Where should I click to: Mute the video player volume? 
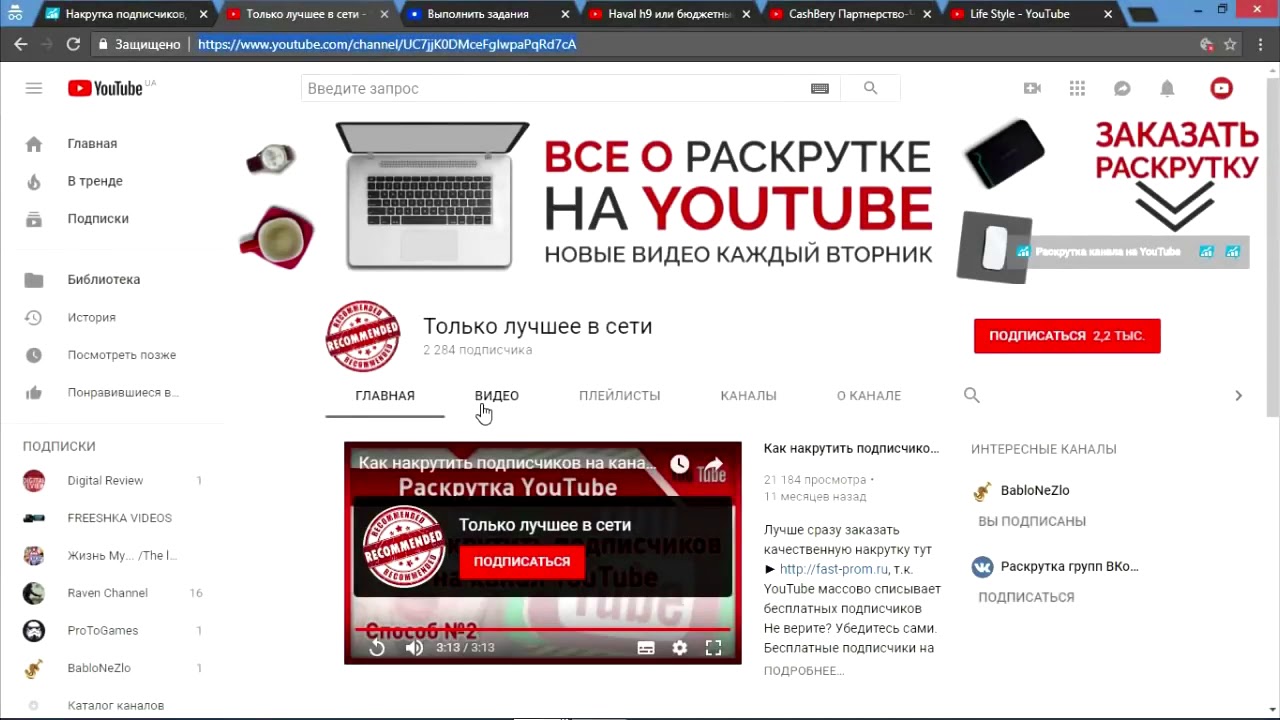[414, 647]
